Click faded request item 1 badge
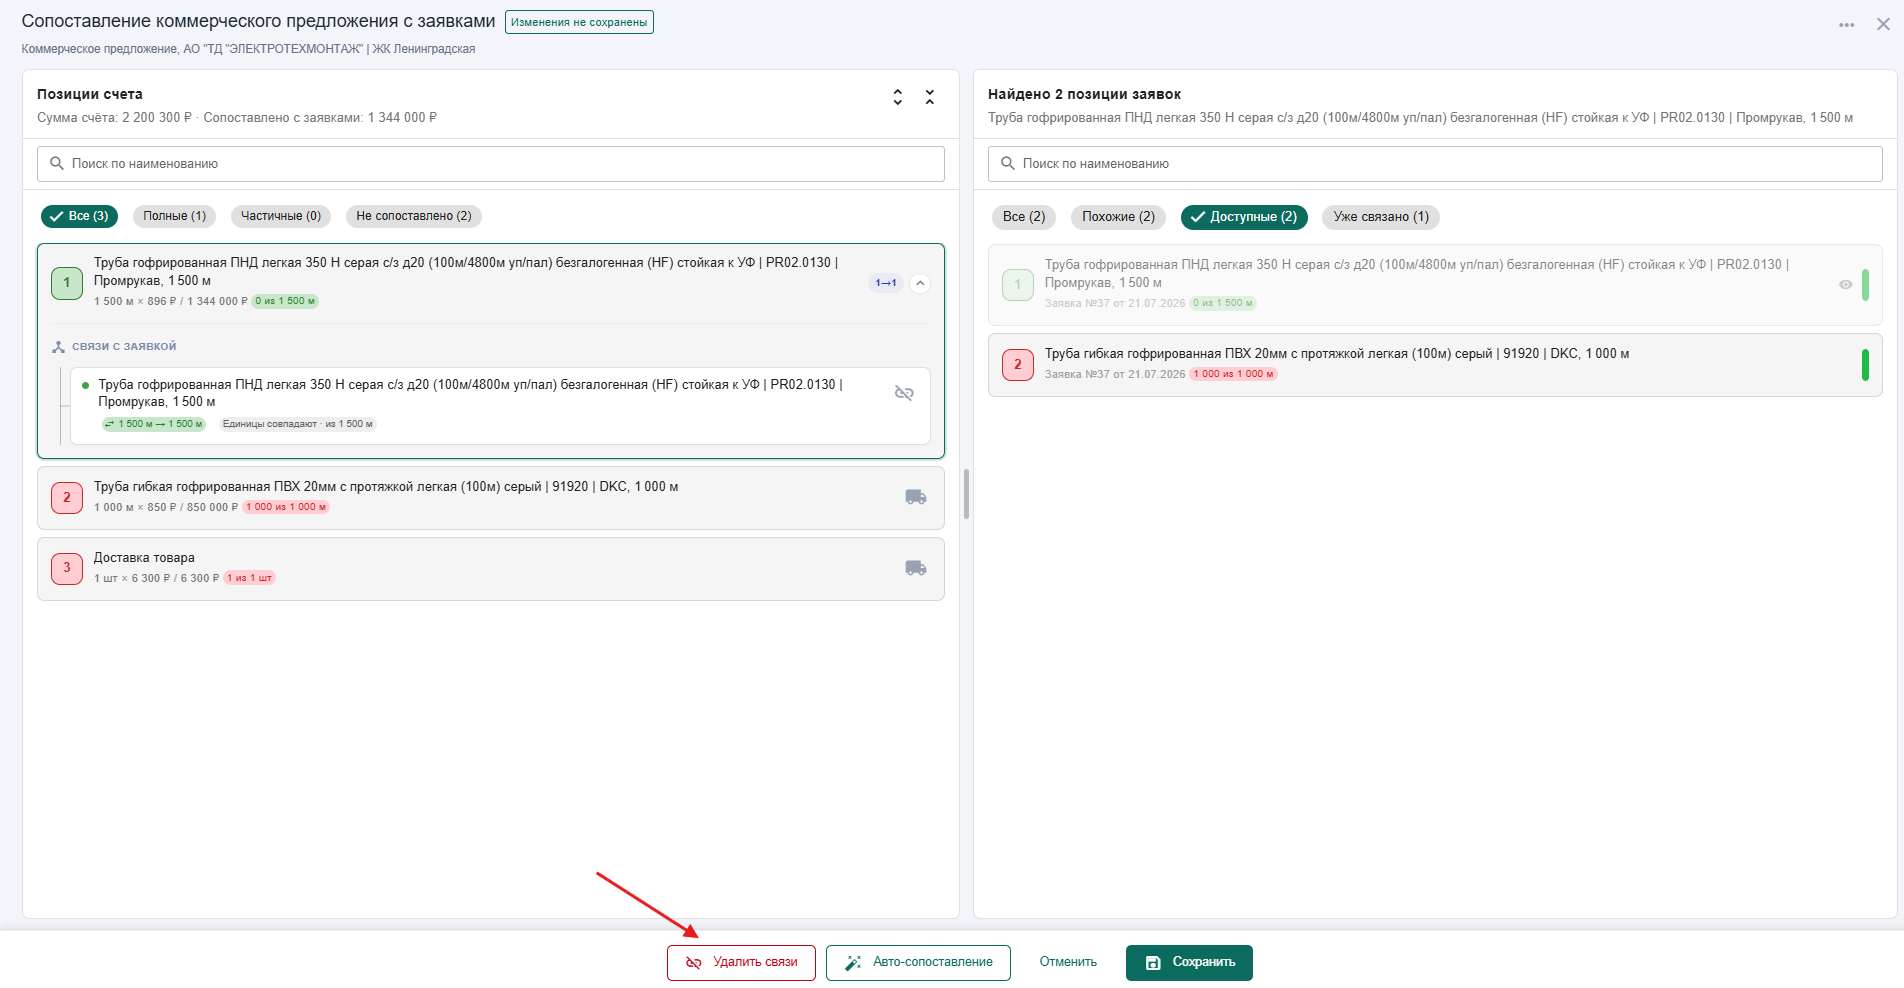Image resolution: width=1904 pixels, height=988 pixels. 1018,285
